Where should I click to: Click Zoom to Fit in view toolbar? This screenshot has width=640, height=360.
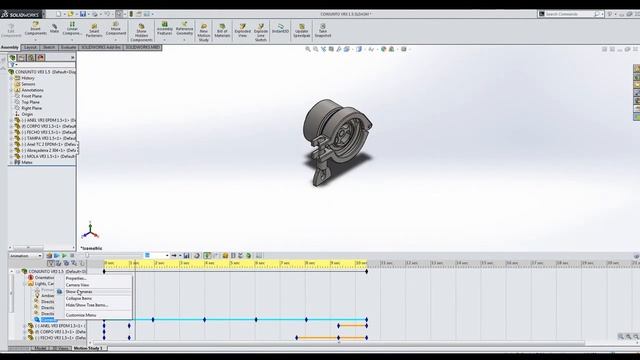click(x=308, y=49)
